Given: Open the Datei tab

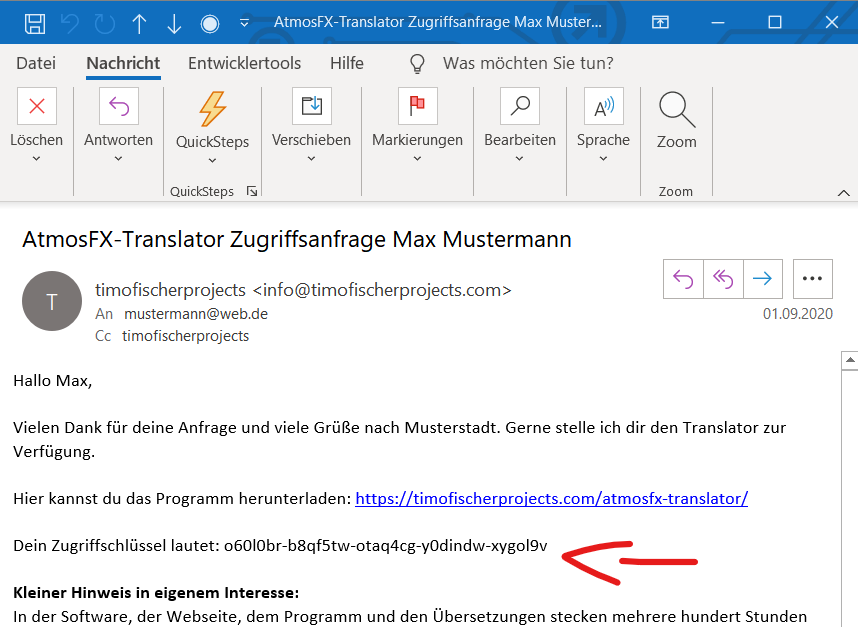Looking at the screenshot, I should point(36,63).
